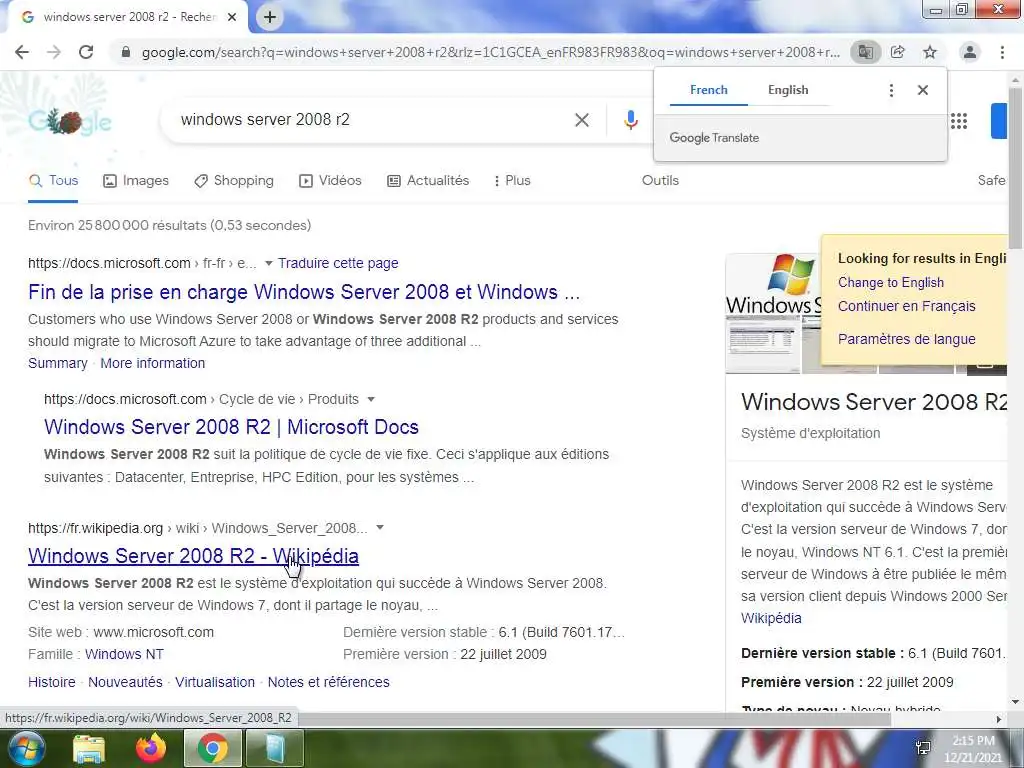This screenshot has width=1024, height=768.
Task: Click the address bar URL
Action: pyautogui.click(x=490, y=52)
